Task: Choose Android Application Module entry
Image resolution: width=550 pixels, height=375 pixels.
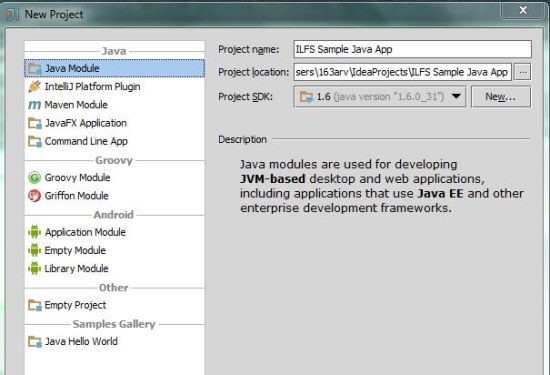Action: pyautogui.click(x=115, y=232)
